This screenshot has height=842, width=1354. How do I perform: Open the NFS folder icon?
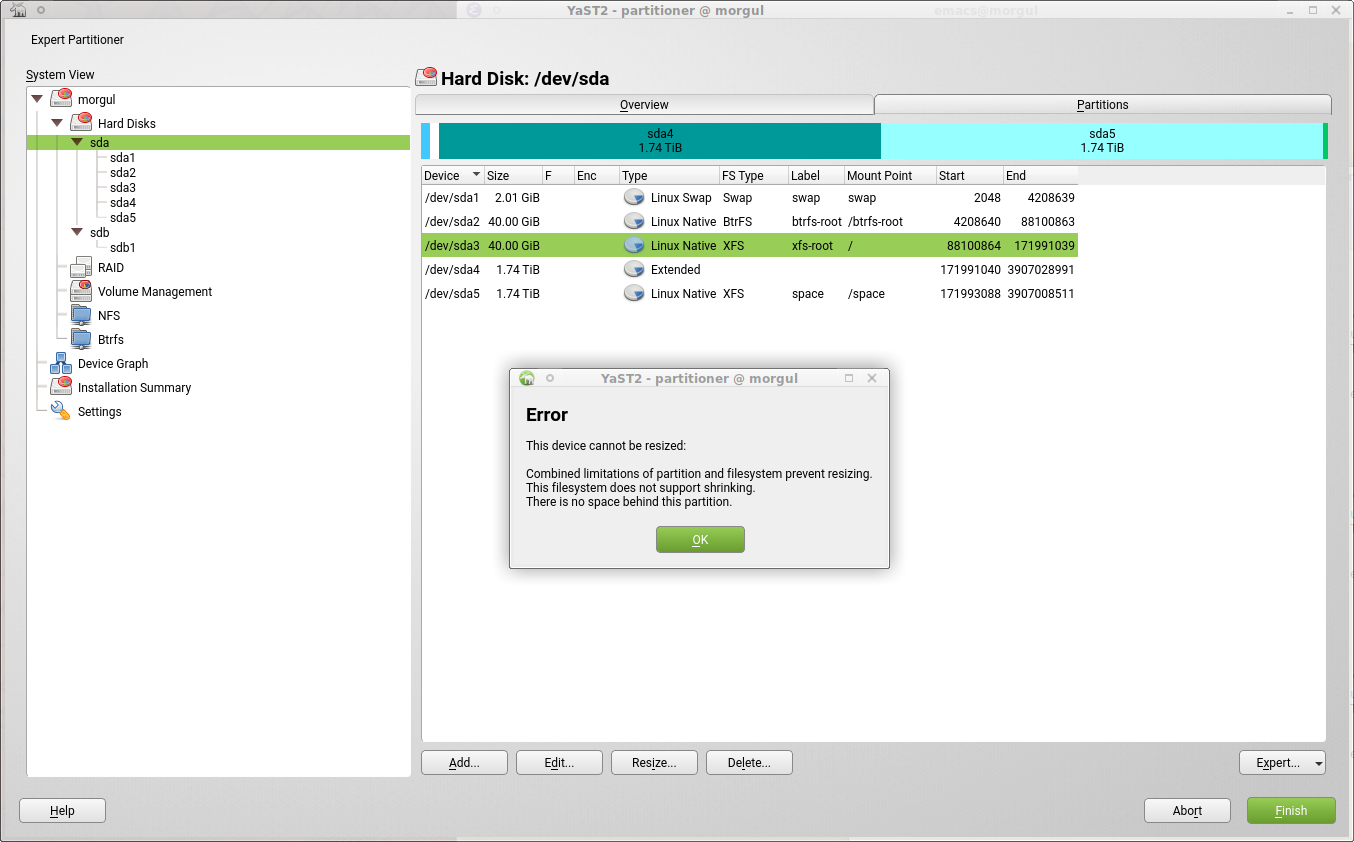81,316
